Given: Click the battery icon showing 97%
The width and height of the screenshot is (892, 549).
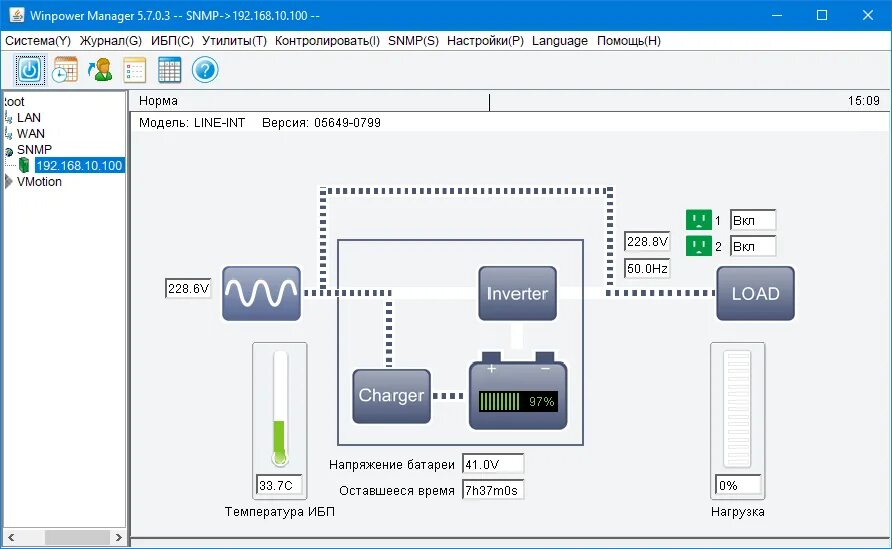Looking at the screenshot, I should (518, 391).
